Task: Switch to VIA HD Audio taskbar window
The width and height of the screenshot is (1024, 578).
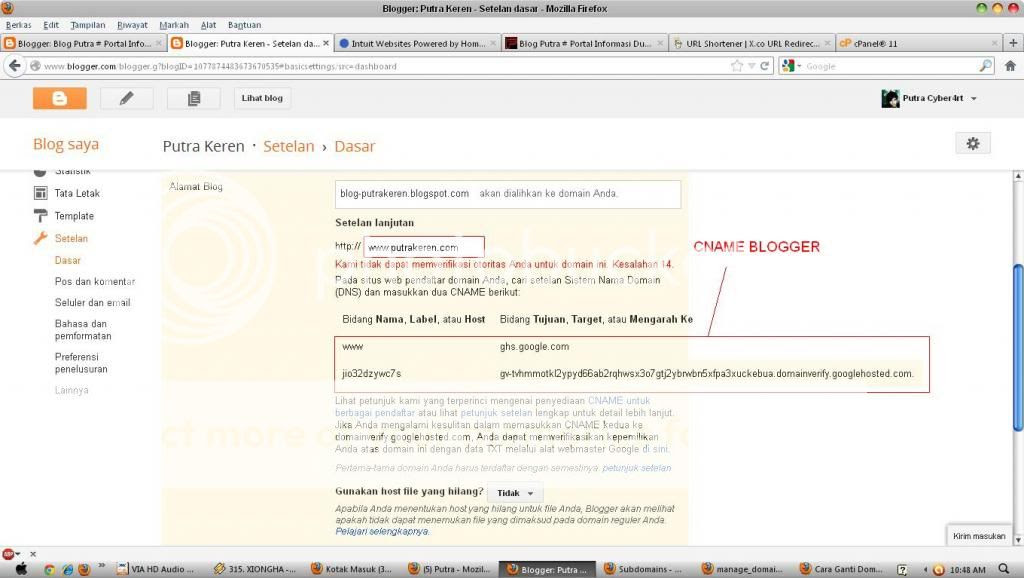Action: click(x=157, y=570)
